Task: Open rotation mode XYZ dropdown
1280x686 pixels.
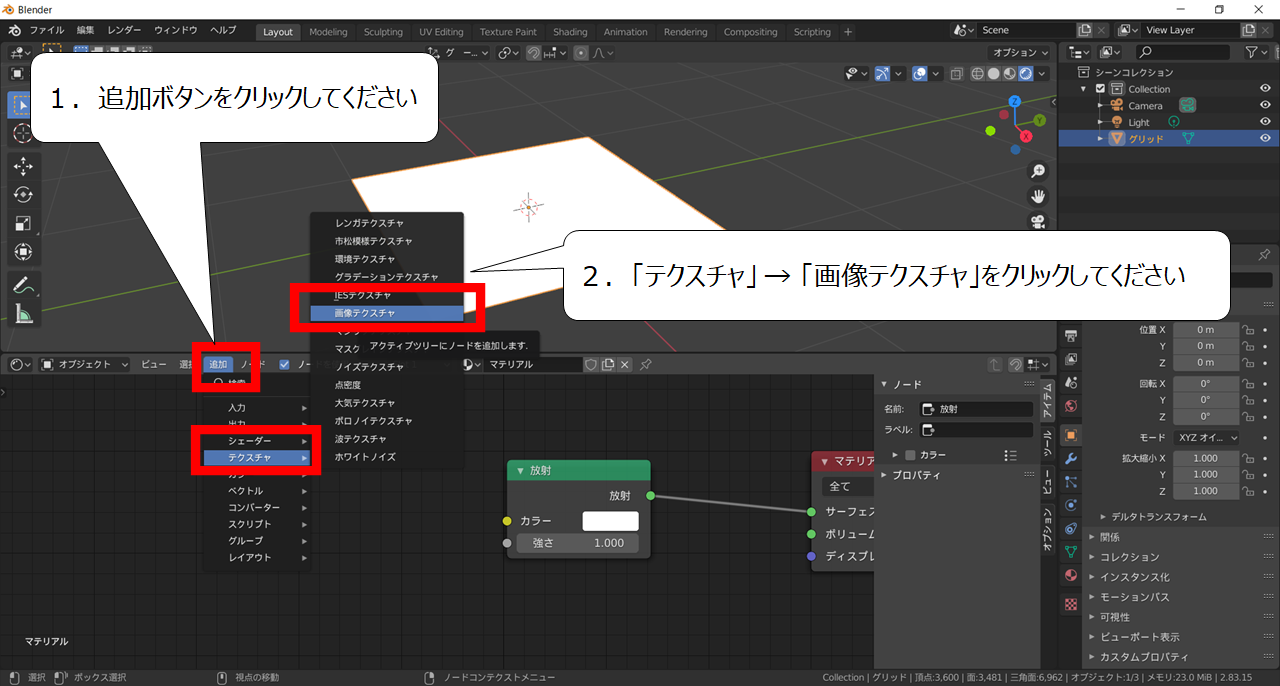Action: point(1207,438)
